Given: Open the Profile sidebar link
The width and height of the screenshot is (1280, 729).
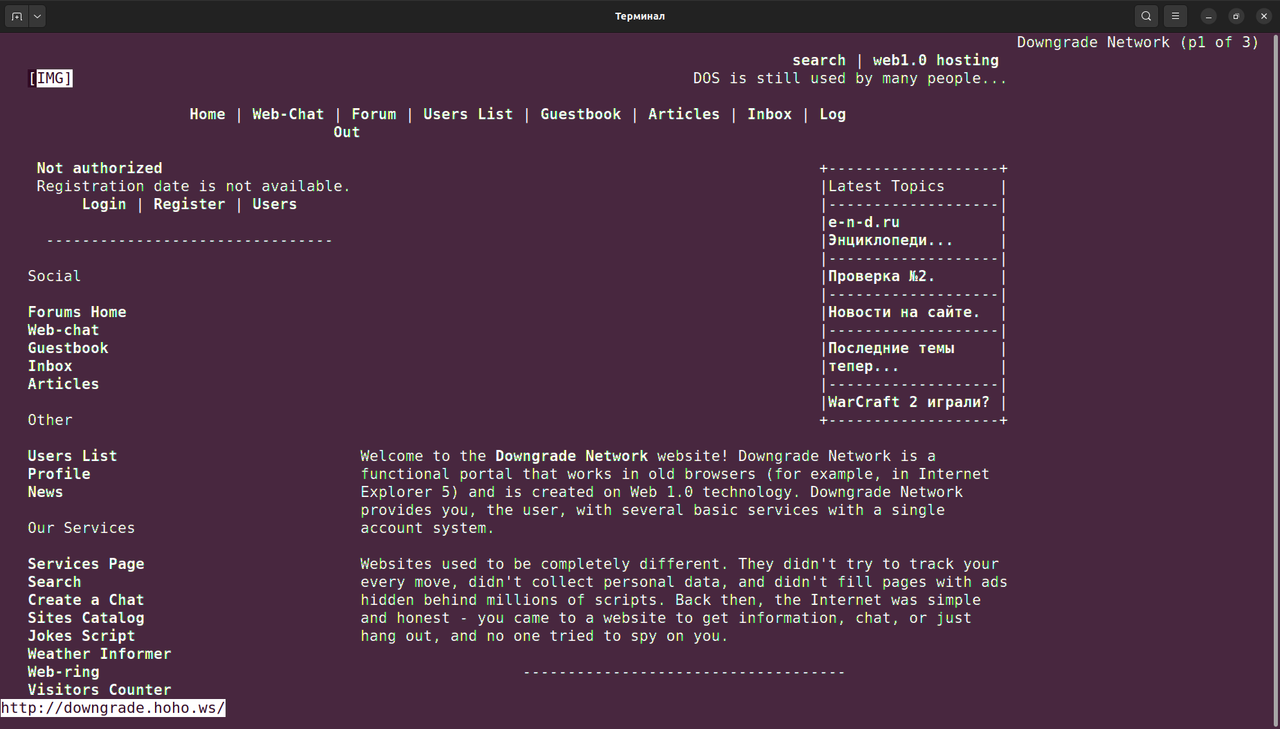Looking at the screenshot, I should pos(59,474).
